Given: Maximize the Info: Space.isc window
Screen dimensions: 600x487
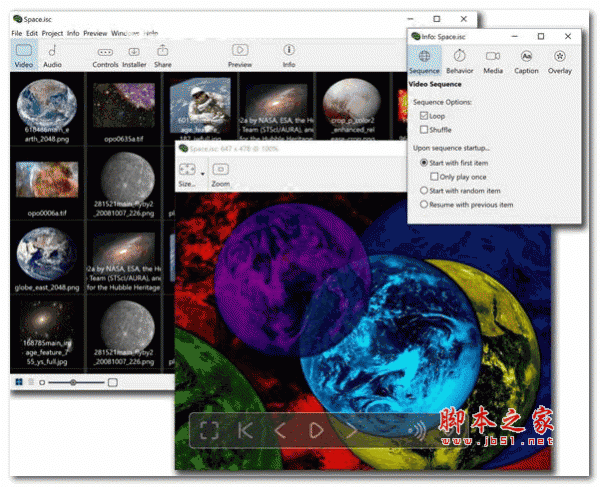Looking at the screenshot, I should coord(541,36).
